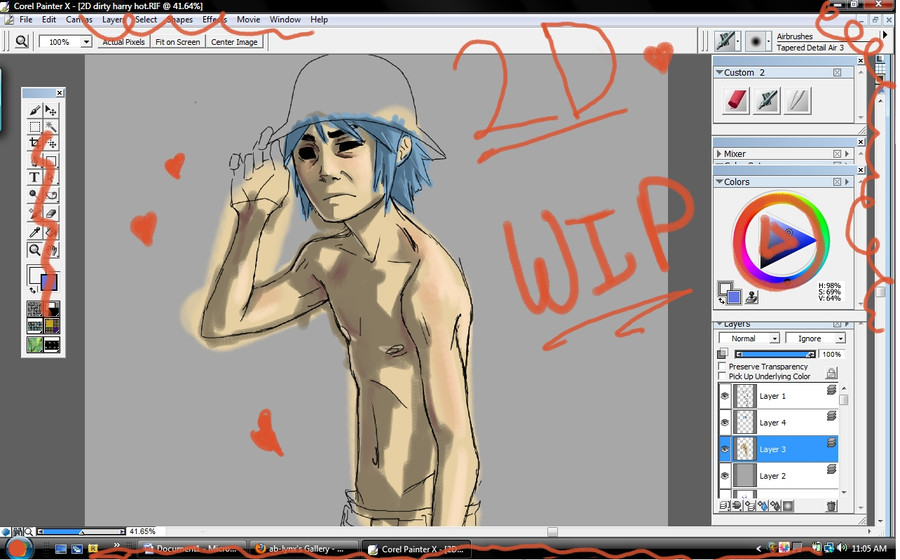Open the brush category selector icon
This screenshot has width=900, height=560.
(726, 41)
